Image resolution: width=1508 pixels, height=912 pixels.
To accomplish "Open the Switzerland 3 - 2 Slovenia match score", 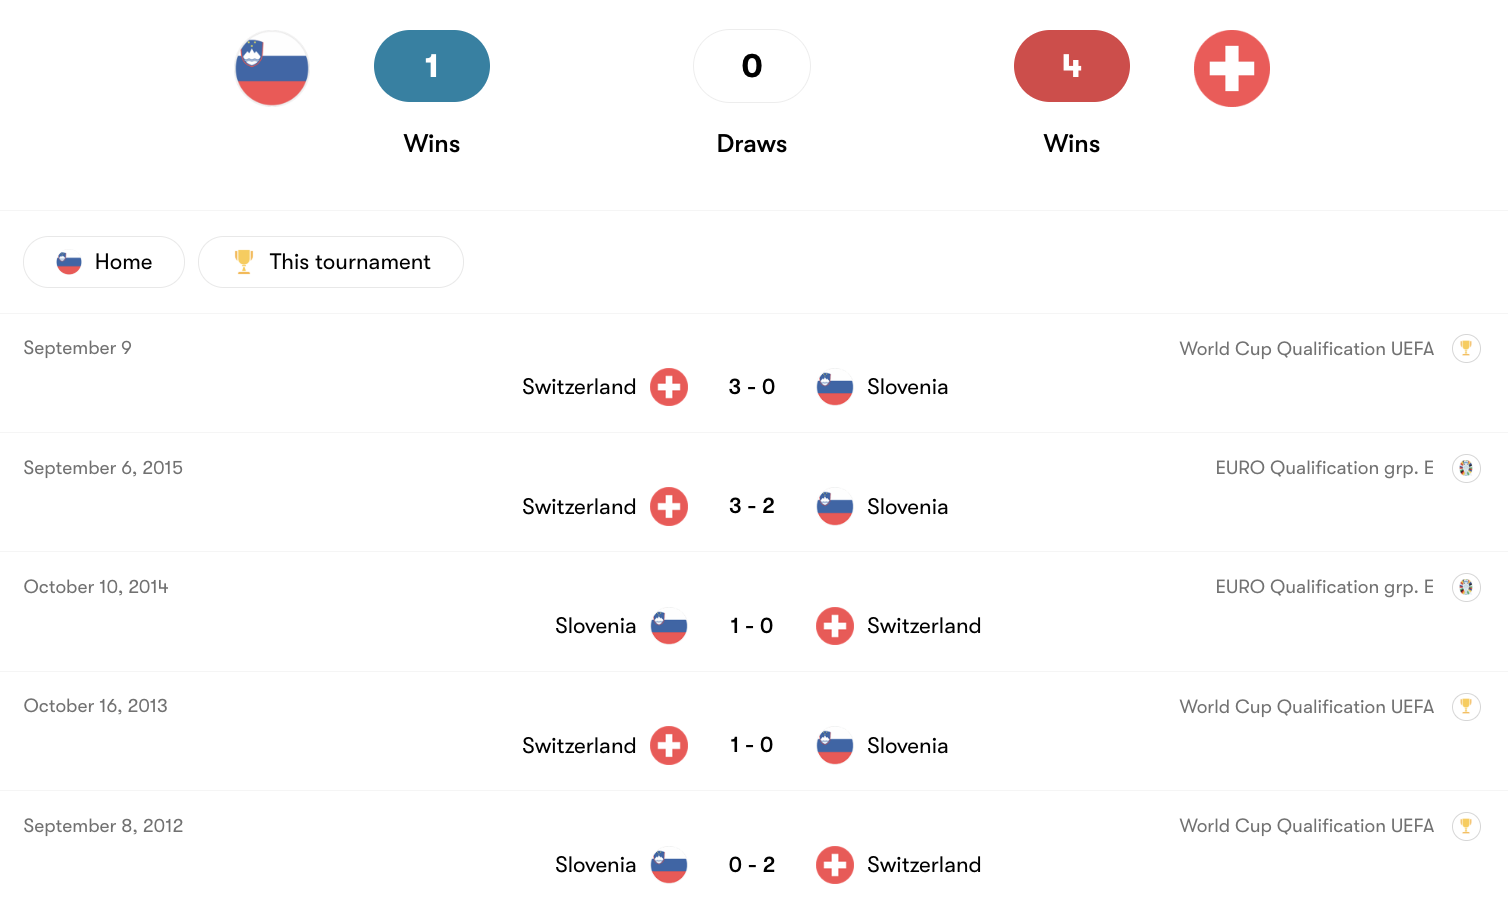I will (x=752, y=506).
